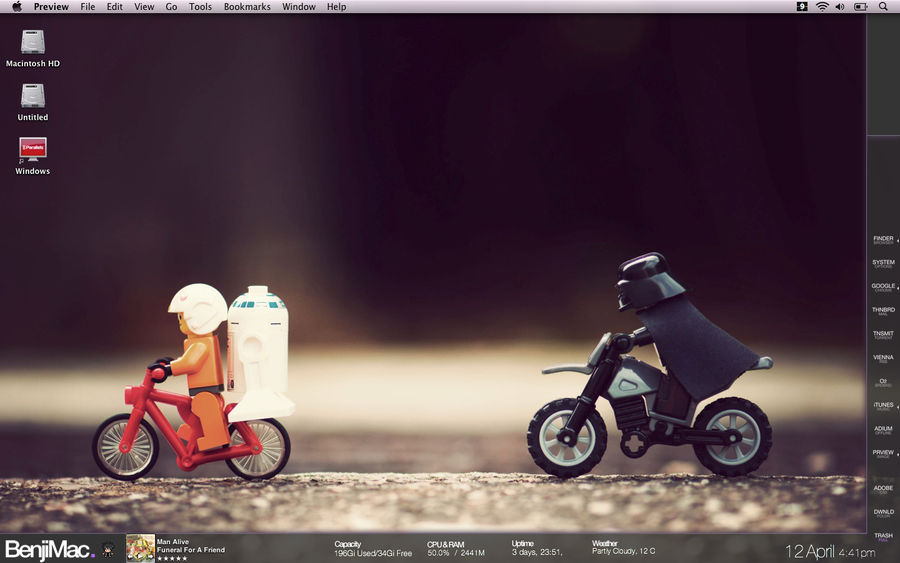Select the Macintosh HD drive icon
Viewport: 900px width, 563px height.
coord(33,42)
